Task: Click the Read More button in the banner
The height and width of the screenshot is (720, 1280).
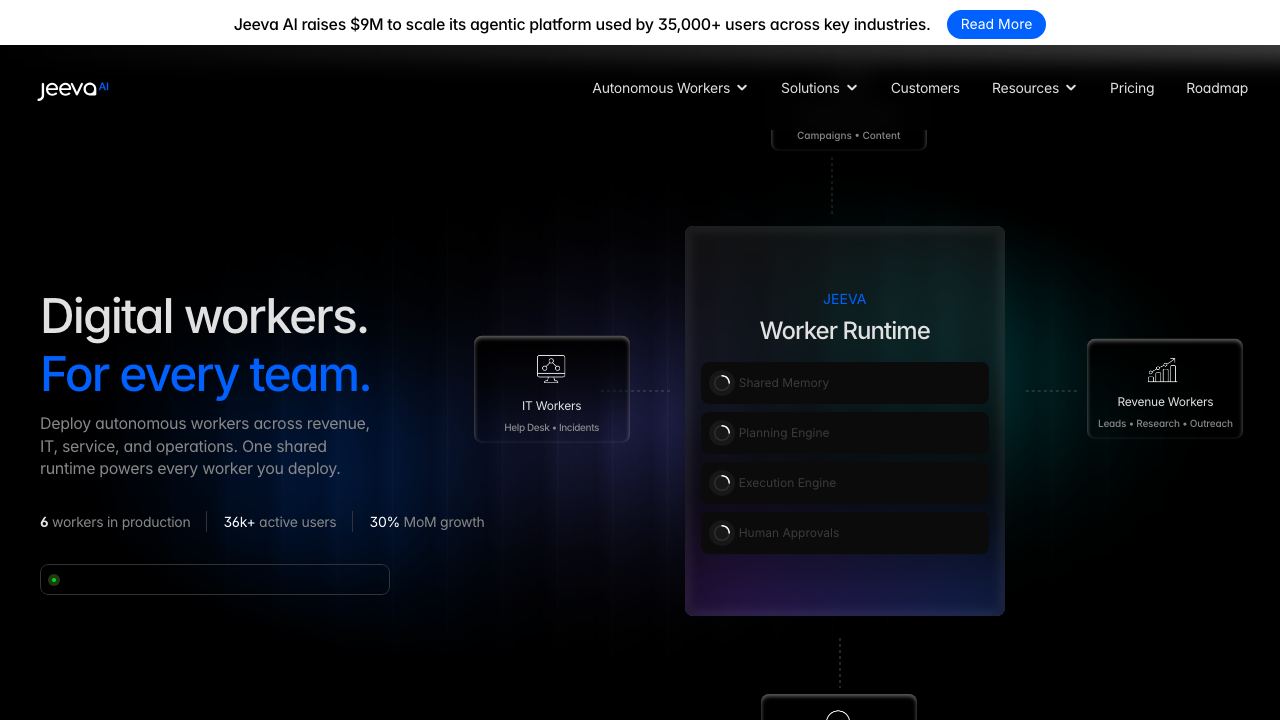Action: 996,24
